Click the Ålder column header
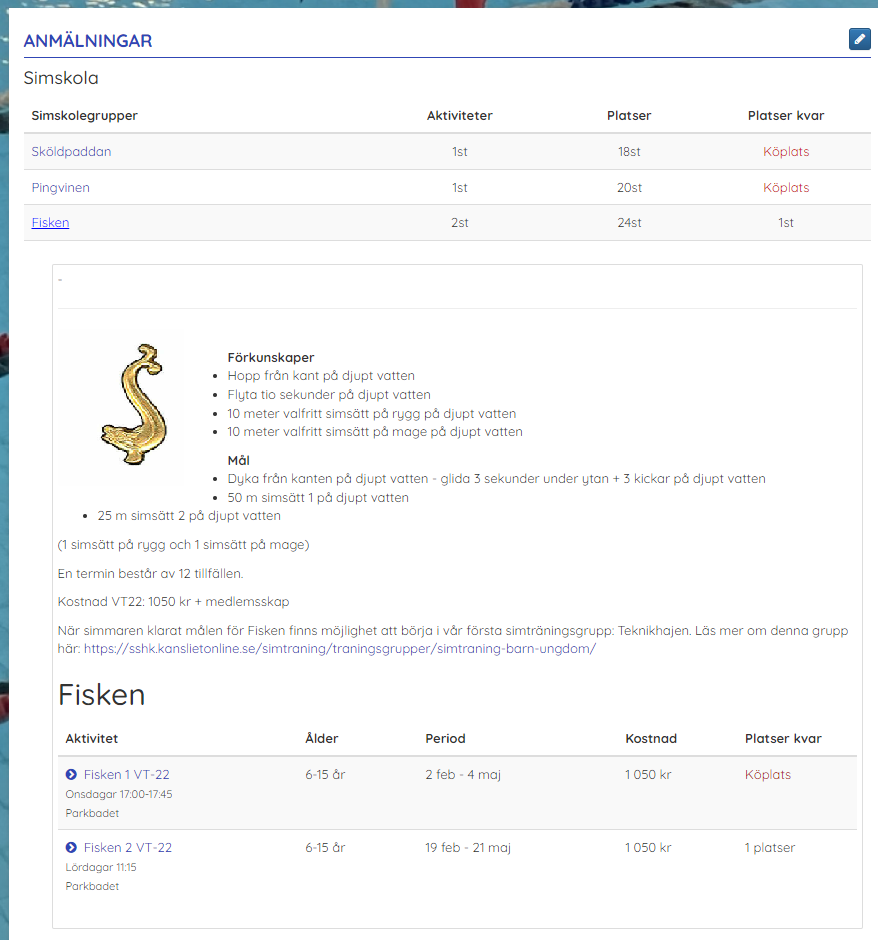 point(322,739)
